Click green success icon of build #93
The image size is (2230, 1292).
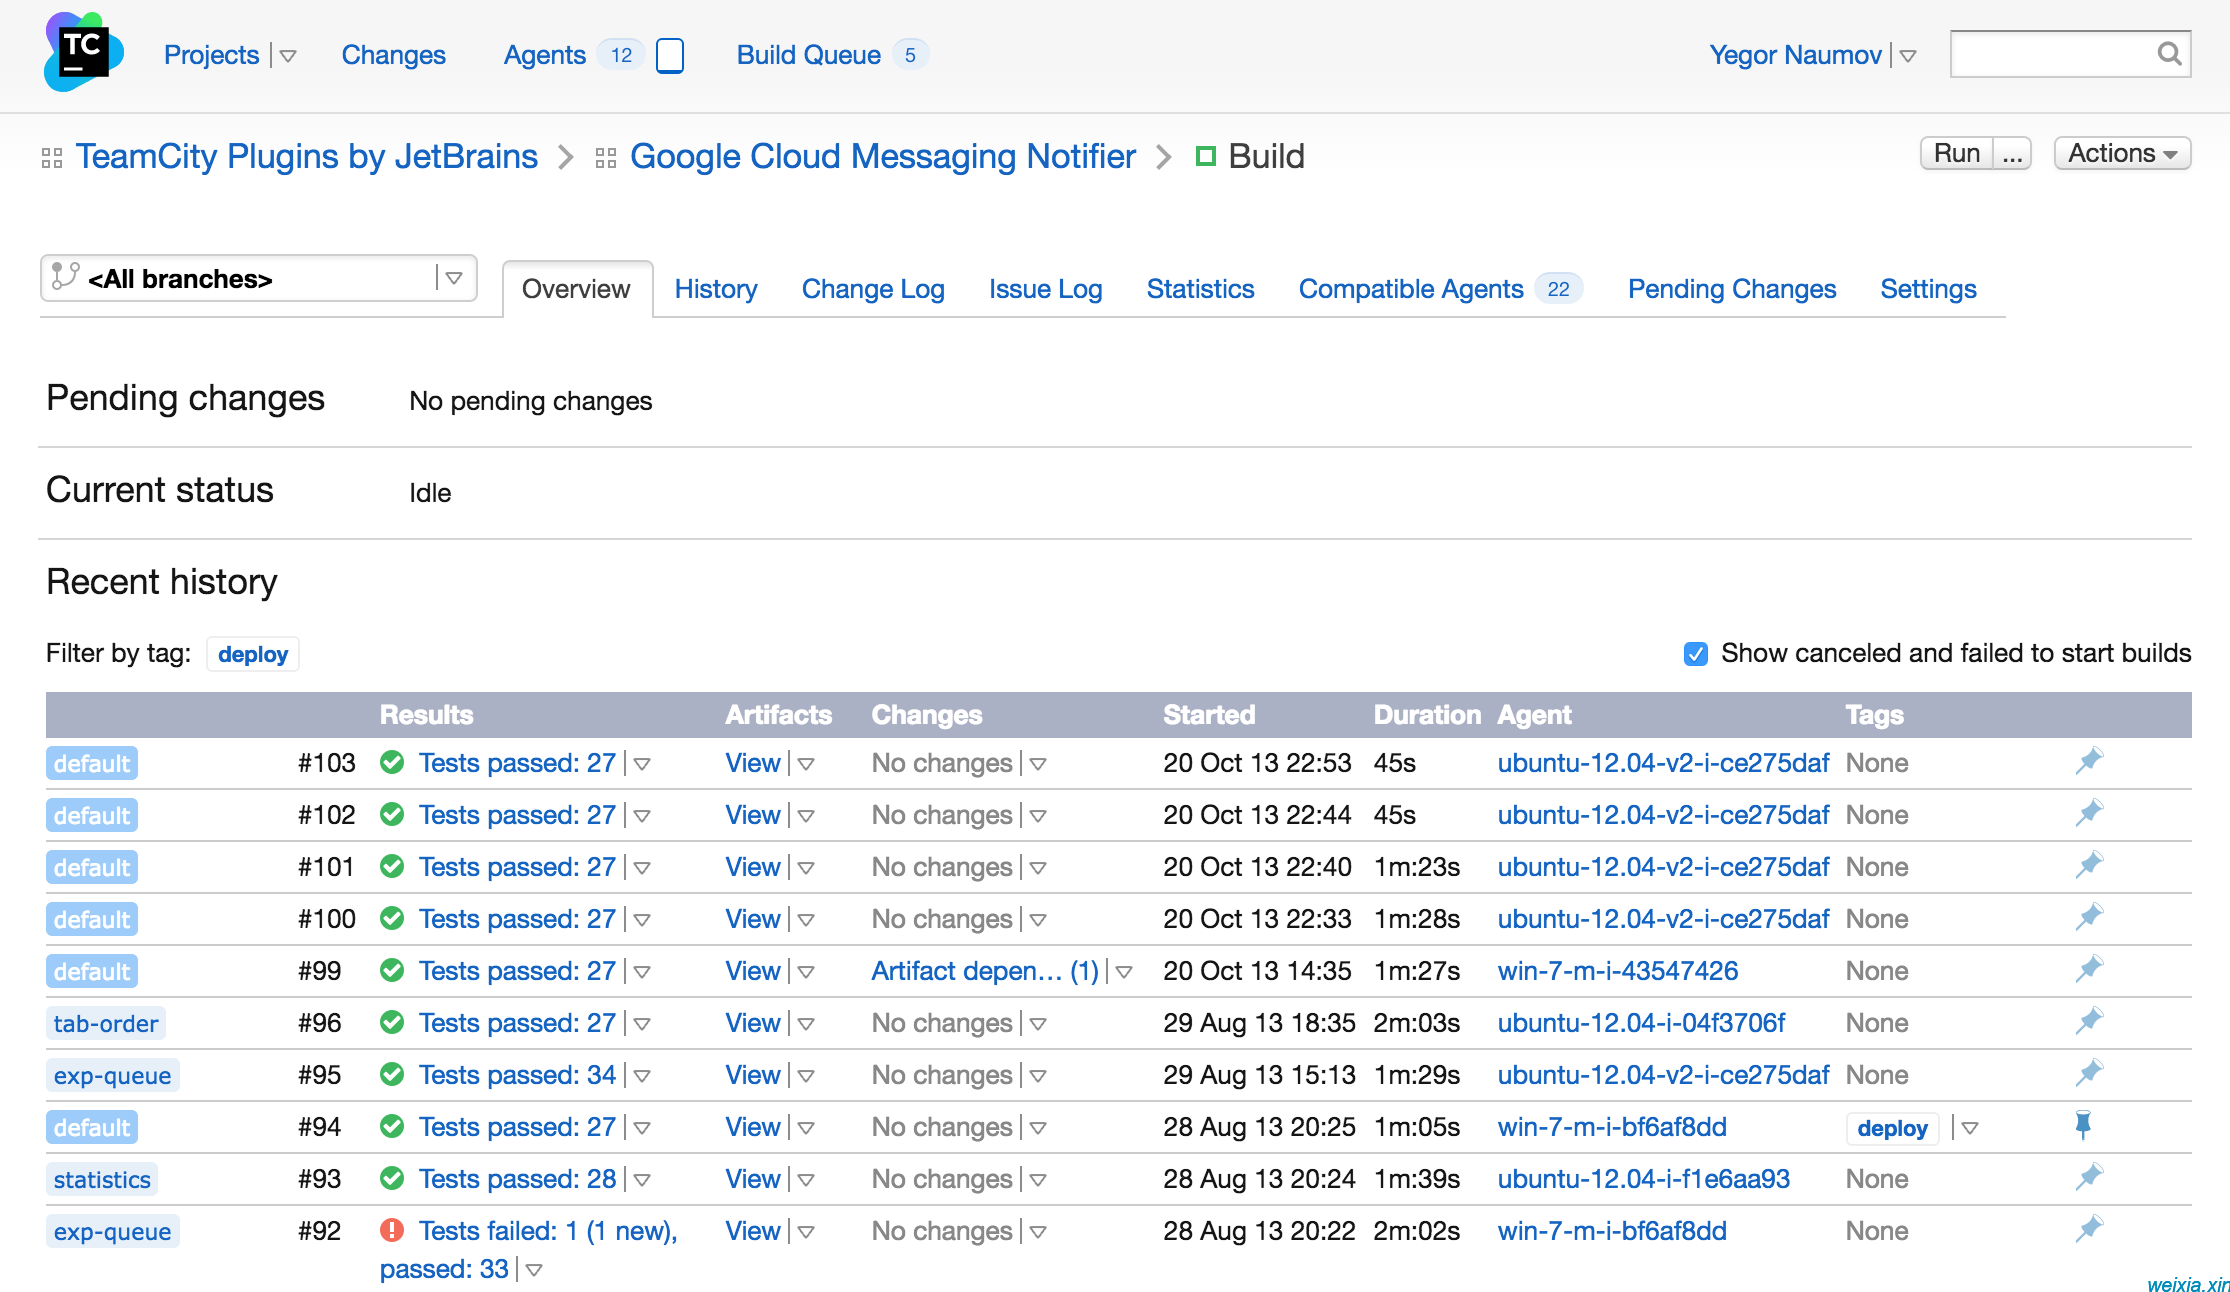click(x=392, y=1178)
